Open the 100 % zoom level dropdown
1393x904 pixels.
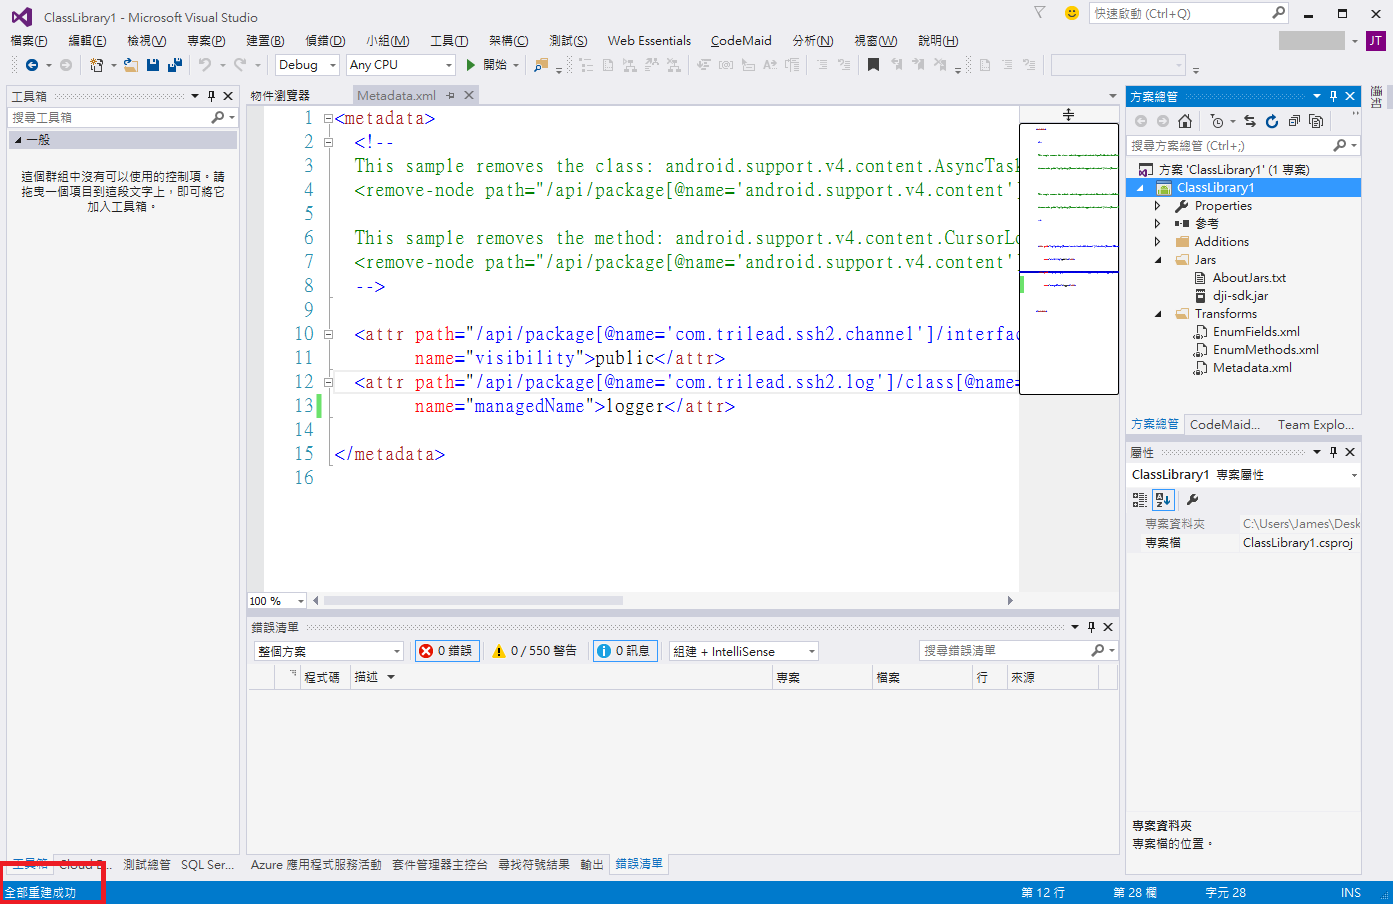tap(277, 601)
